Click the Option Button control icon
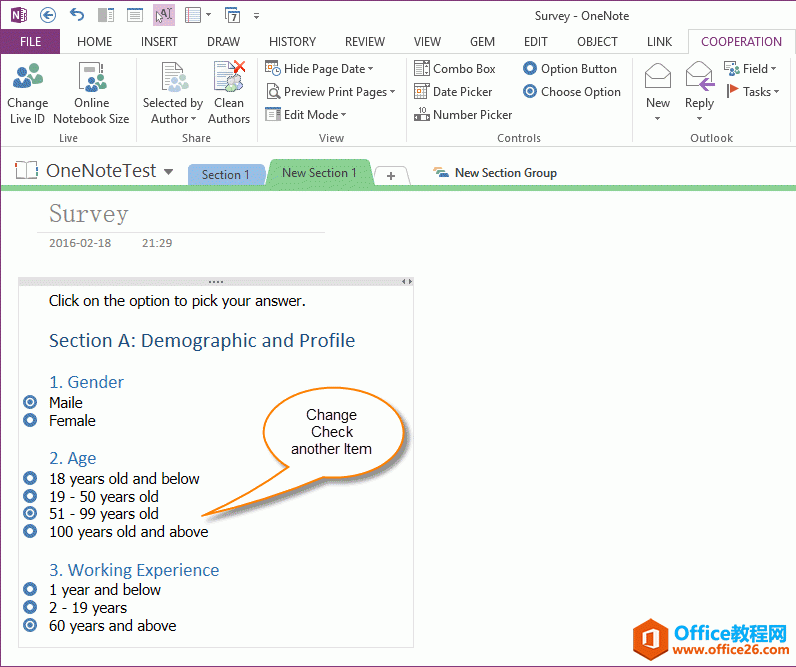796x667 pixels. [569, 69]
